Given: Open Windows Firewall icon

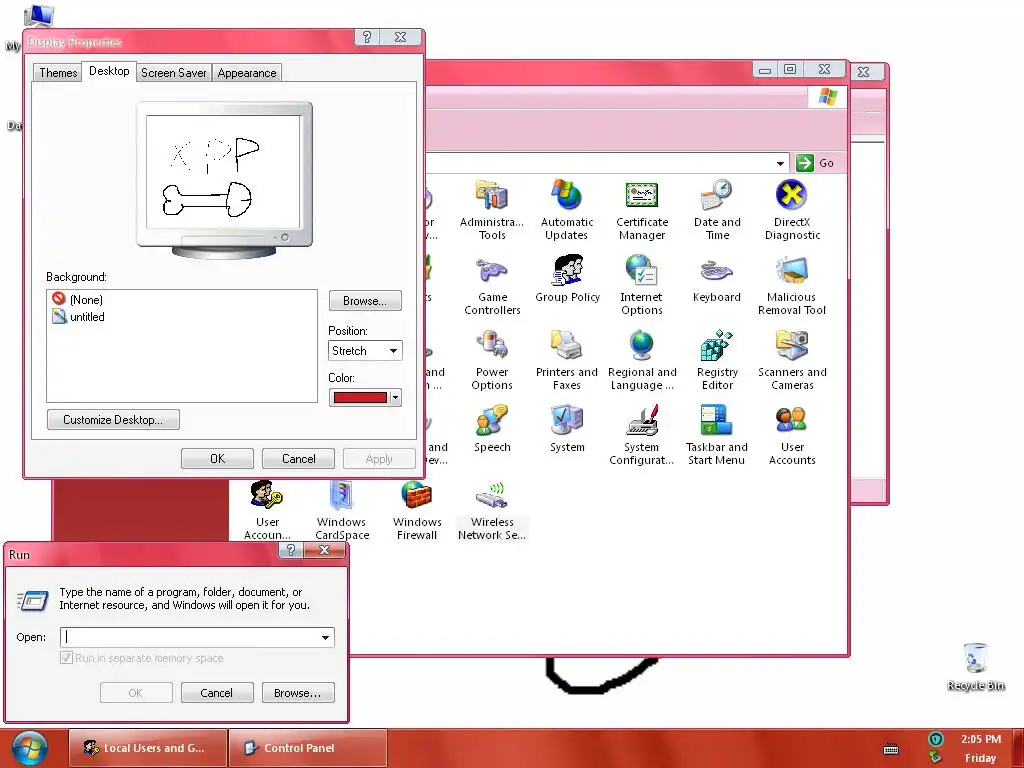Looking at the screenshot, I should tap(417, 510).
